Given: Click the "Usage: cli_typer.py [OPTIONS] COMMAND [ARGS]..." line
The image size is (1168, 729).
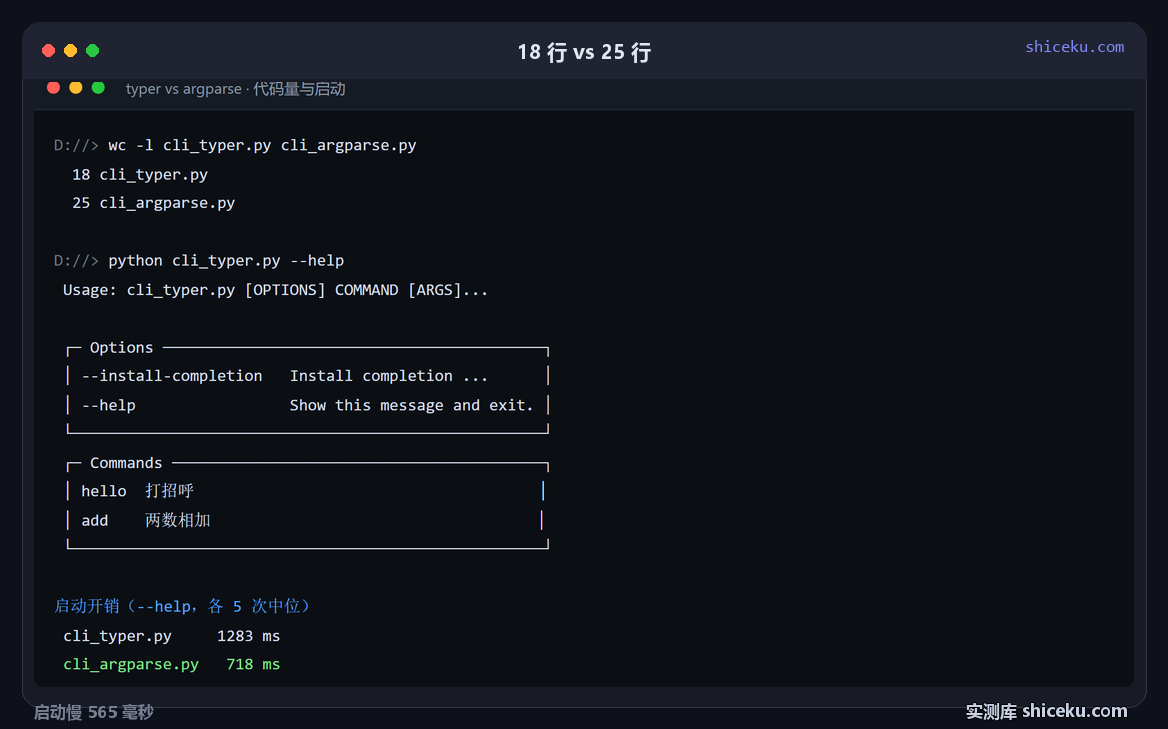Looking at the screenshot, I should pyautogui.click(x=276, y=290).
